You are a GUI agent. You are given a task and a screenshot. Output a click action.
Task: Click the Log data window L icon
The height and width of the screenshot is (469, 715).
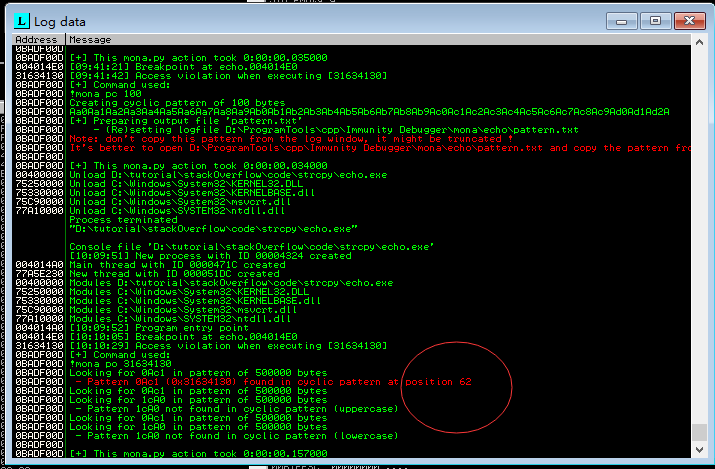[22, 21]
